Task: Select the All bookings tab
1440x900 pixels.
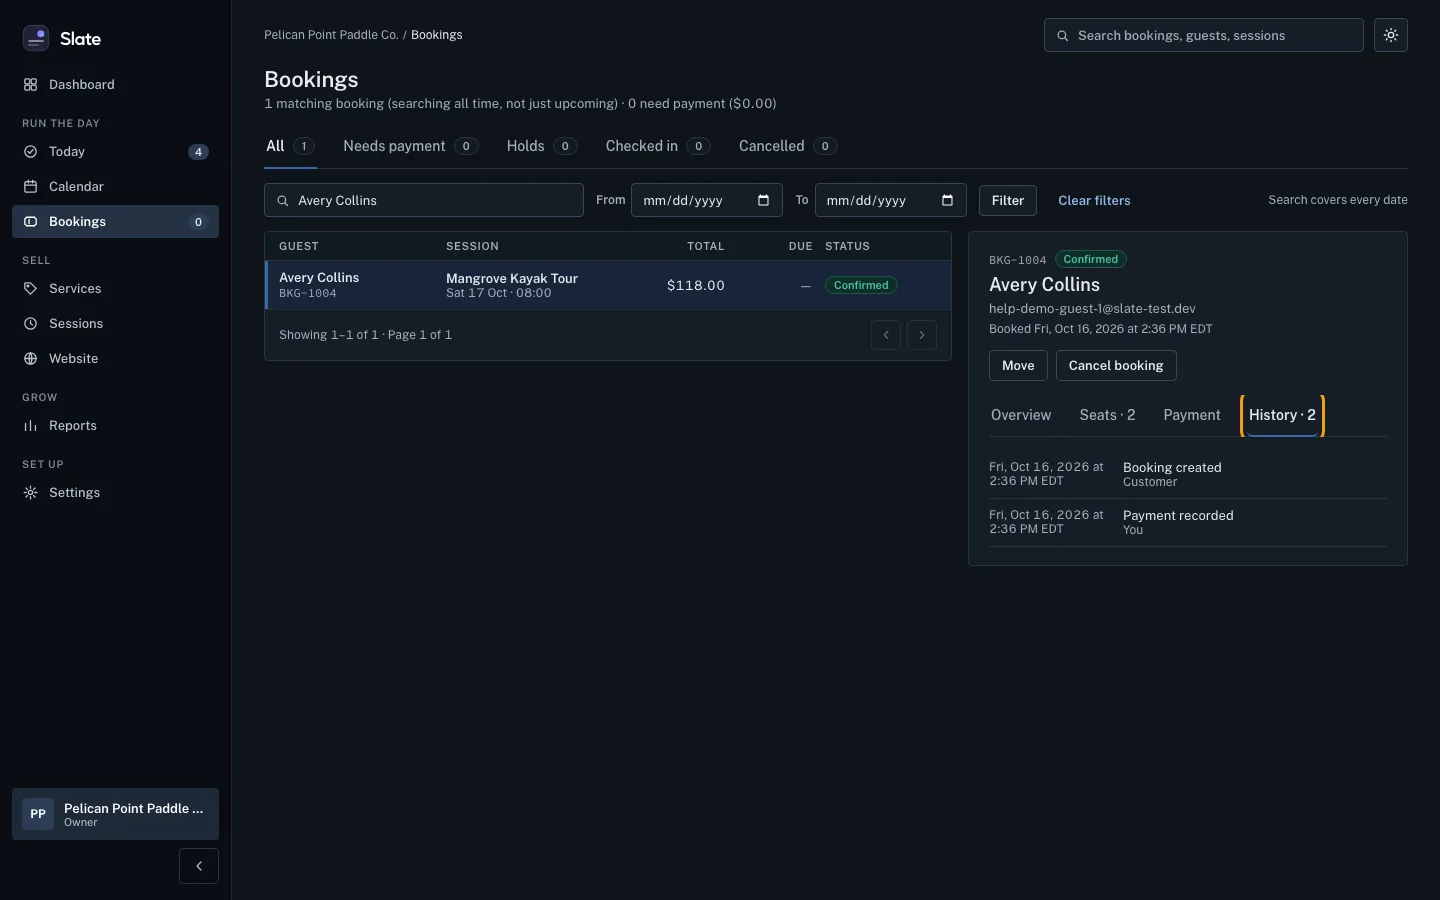Action: tap(290, 146)
